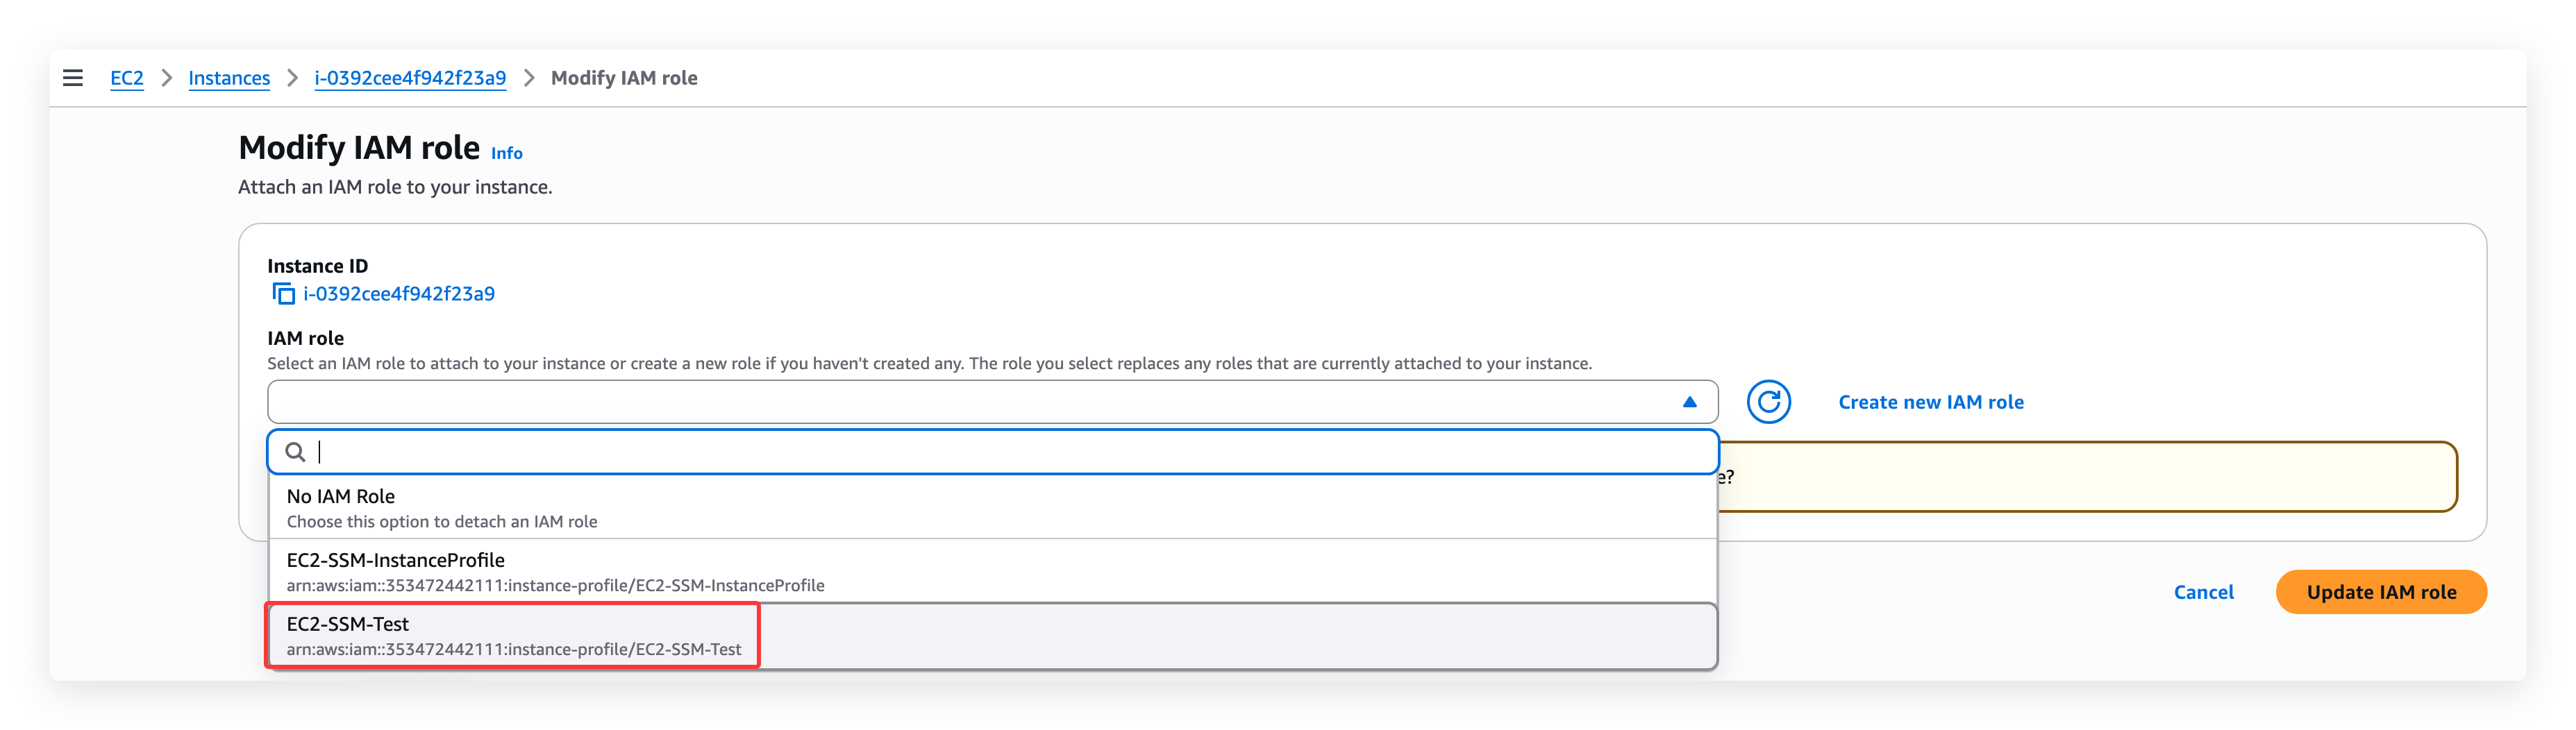This screenshot has height=730, width=2576.
Task: Click the Info link beside the heading
Action: point(506,153)
